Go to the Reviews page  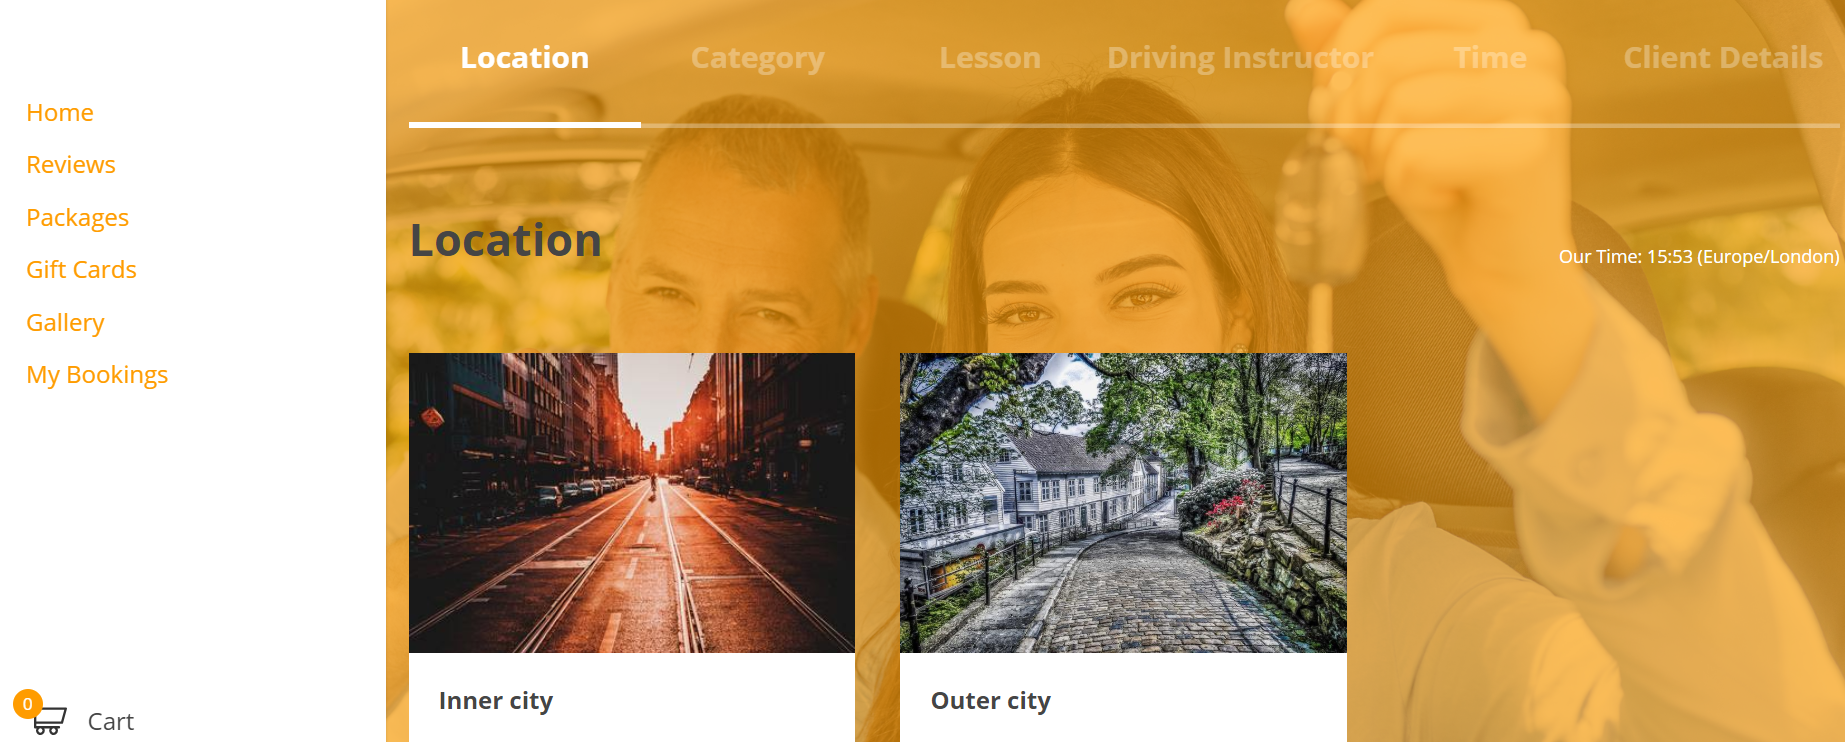tap(71, 165)
